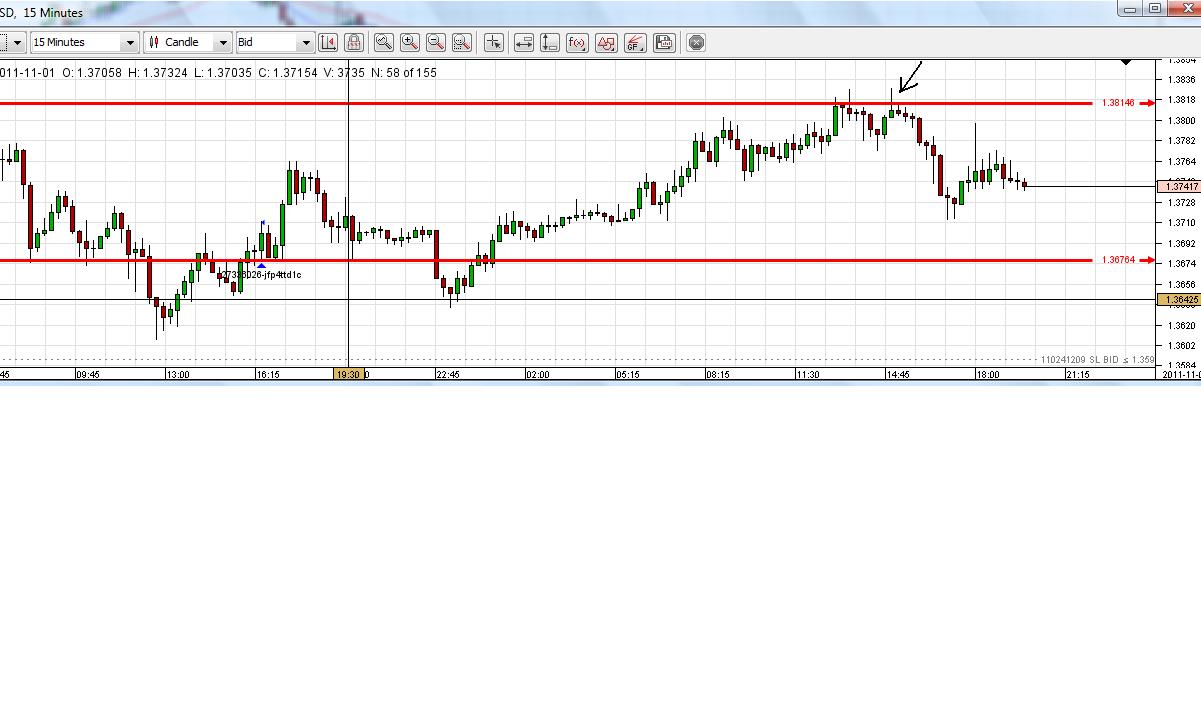Click the 22:45 time axis label

point(447,374)
